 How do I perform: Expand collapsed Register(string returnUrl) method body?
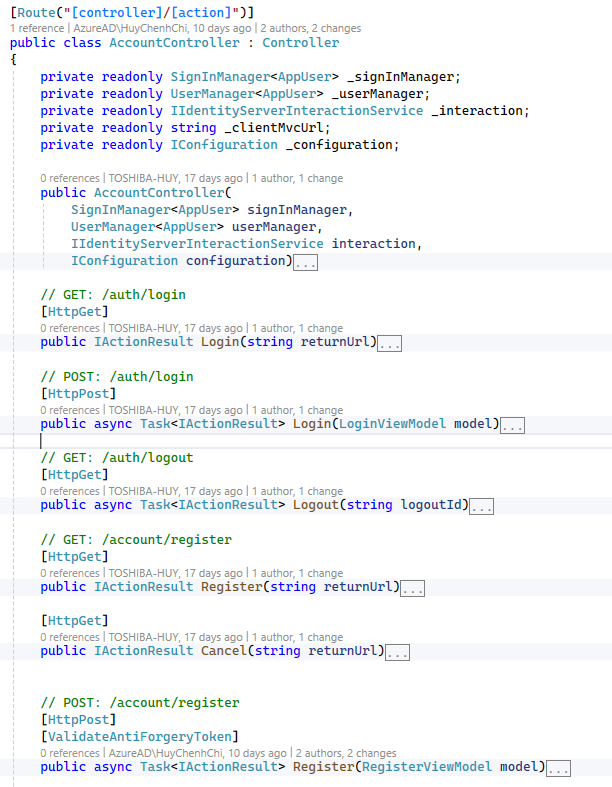(413, 588)
